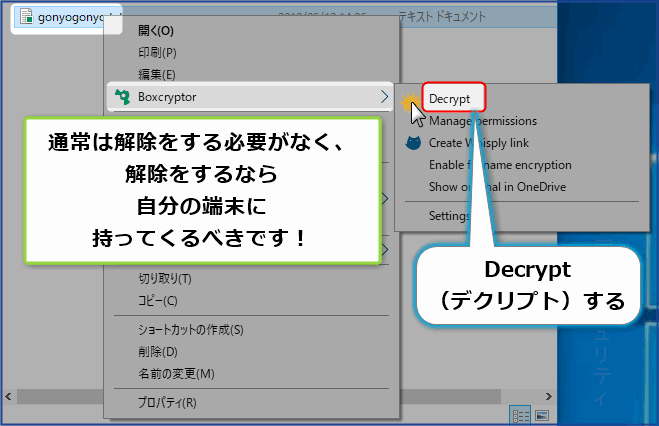659x426 pixels.
Task: Choose コピー(C) to copy file
Action: (x=158, y=300)
